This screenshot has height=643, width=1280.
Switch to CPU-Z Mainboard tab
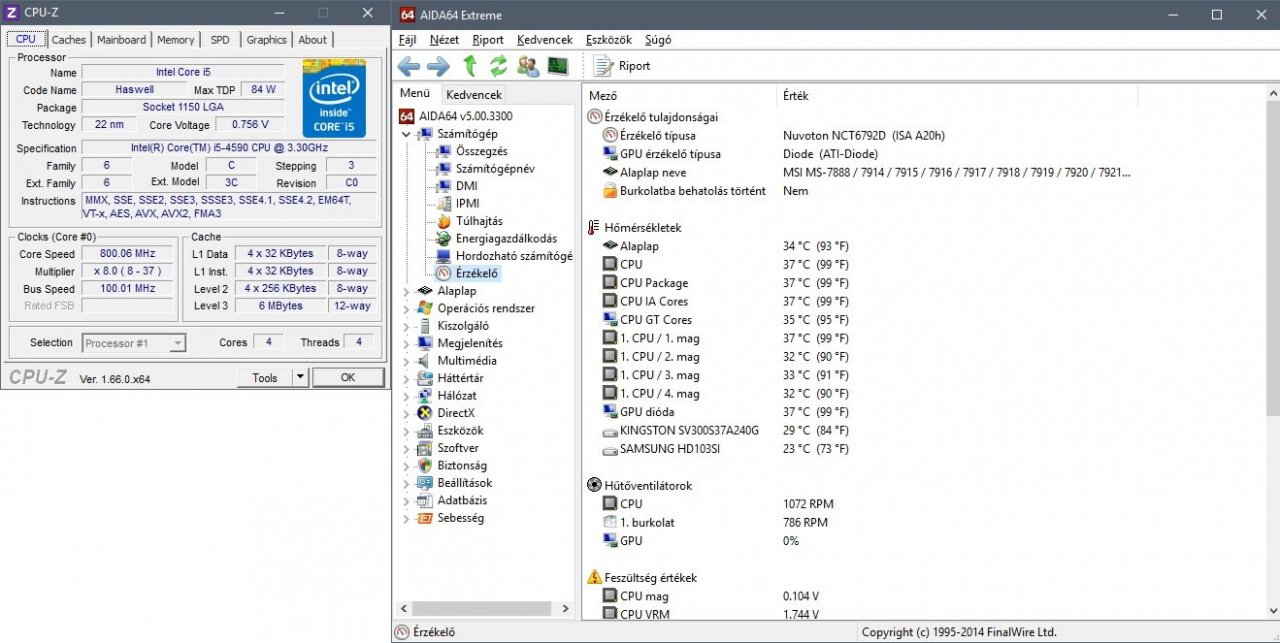click(x=122, y=40)
